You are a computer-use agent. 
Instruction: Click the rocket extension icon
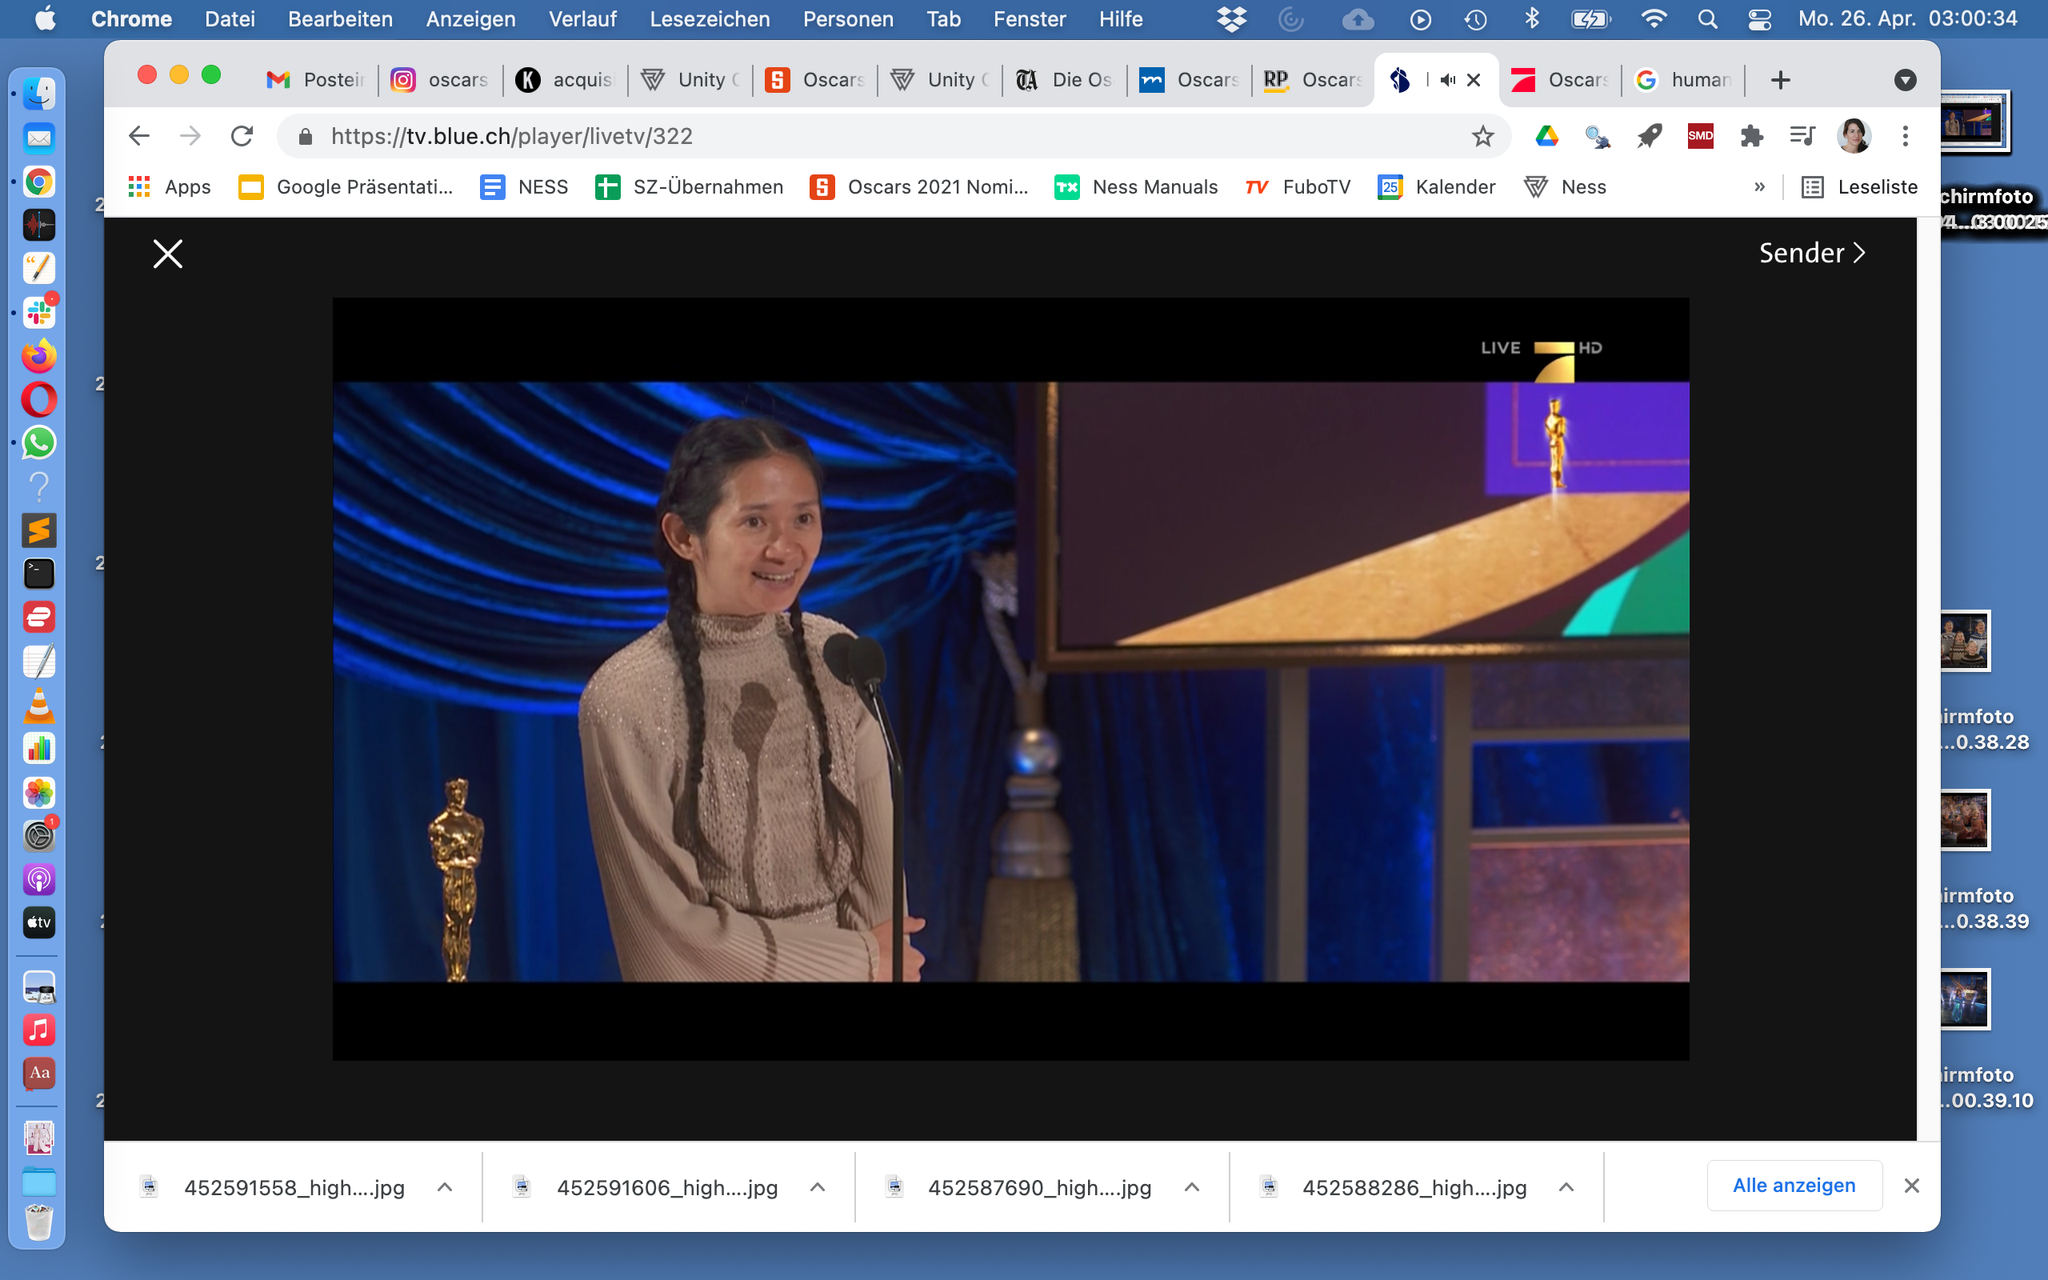point(1649,136)
